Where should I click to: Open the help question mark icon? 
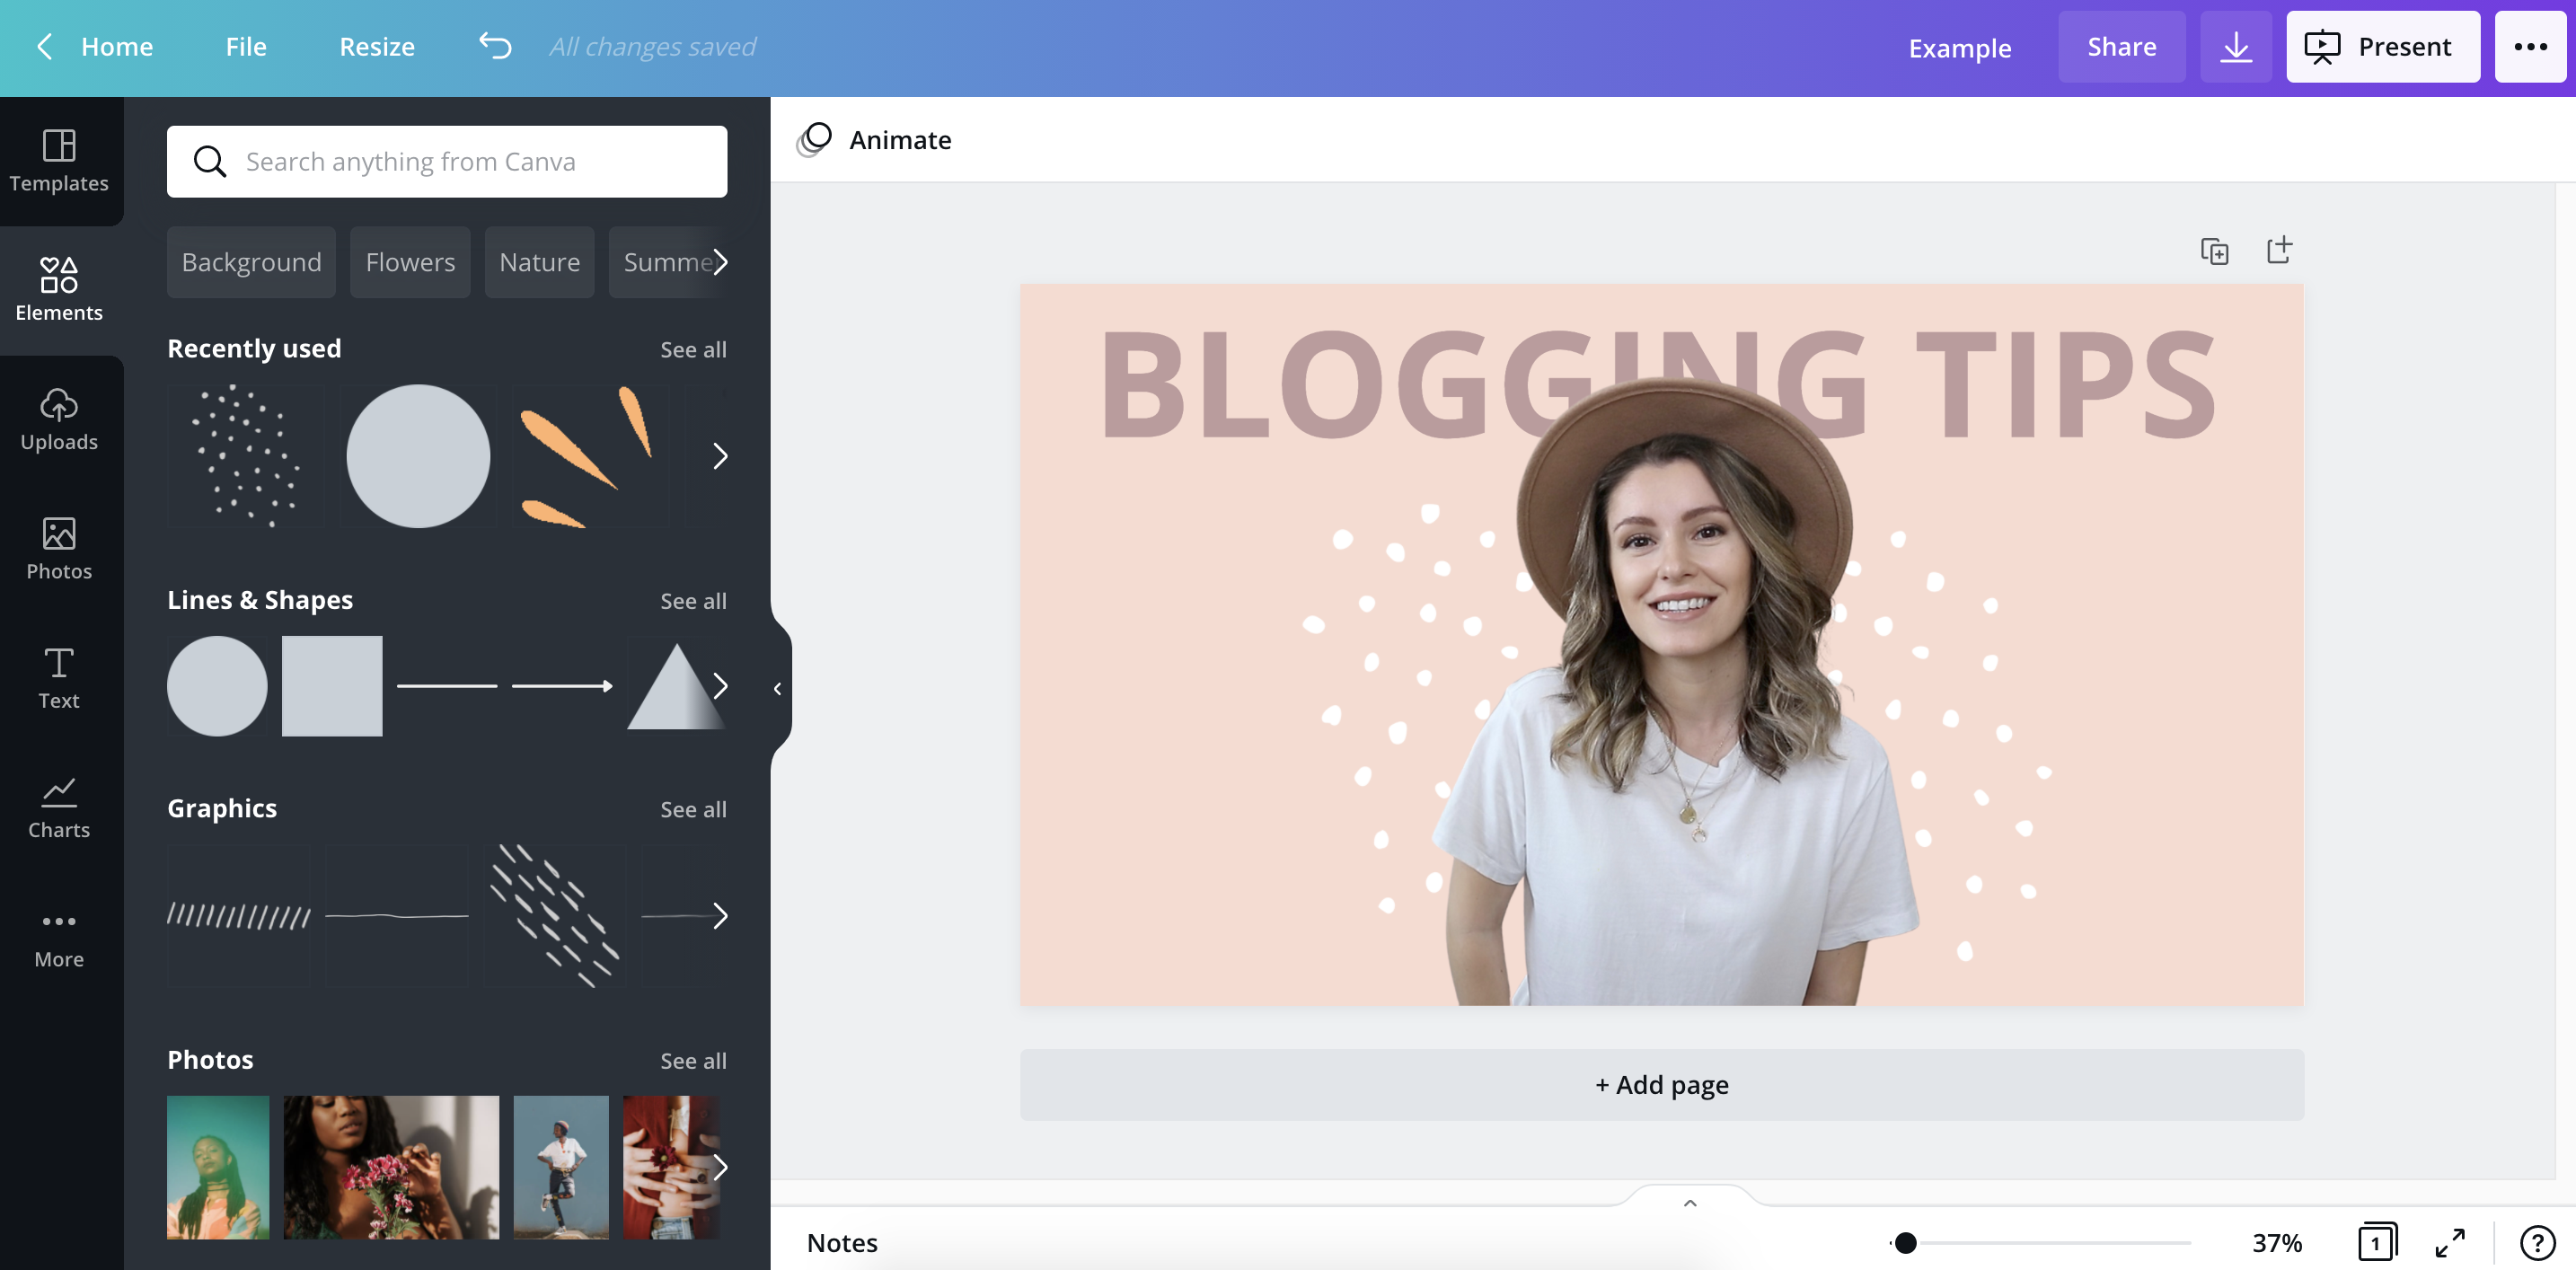coord(2537,1242)
